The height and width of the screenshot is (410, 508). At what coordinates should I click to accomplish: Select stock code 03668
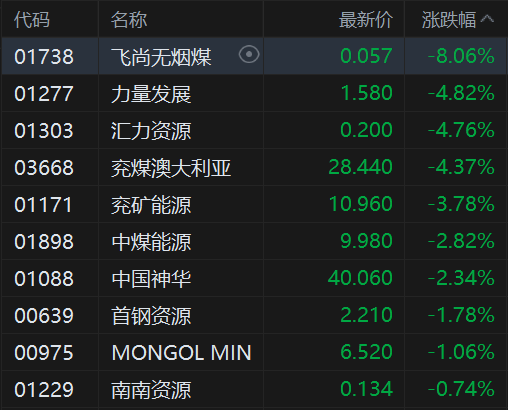tap(44, 167)
